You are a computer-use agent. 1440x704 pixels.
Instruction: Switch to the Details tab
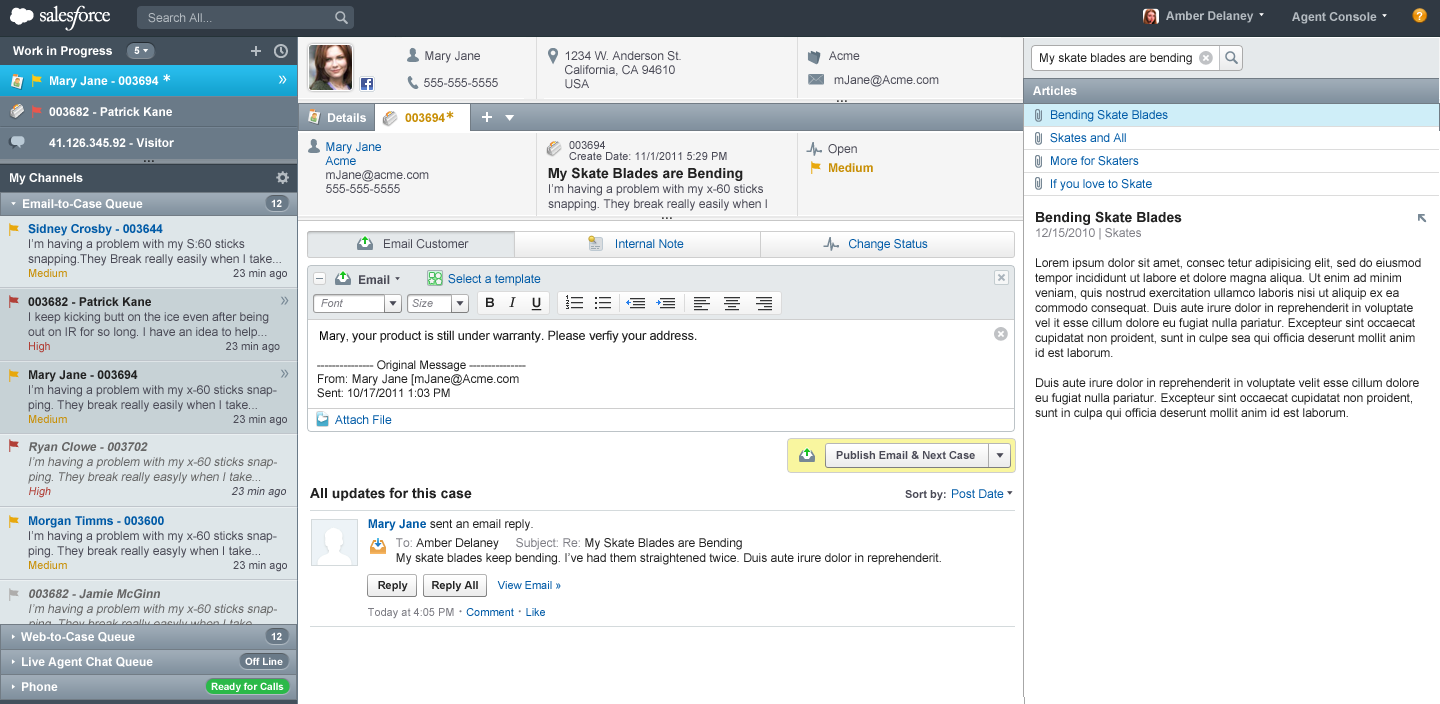tap(337, 117)
